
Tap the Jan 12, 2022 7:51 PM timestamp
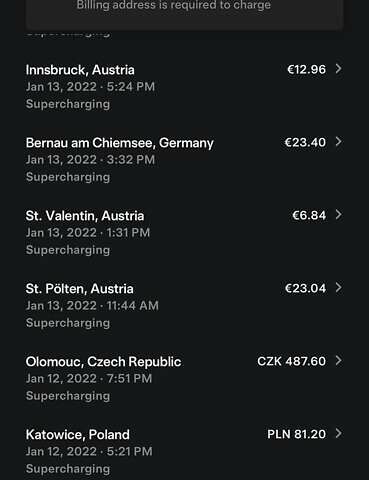coord(89,379)
